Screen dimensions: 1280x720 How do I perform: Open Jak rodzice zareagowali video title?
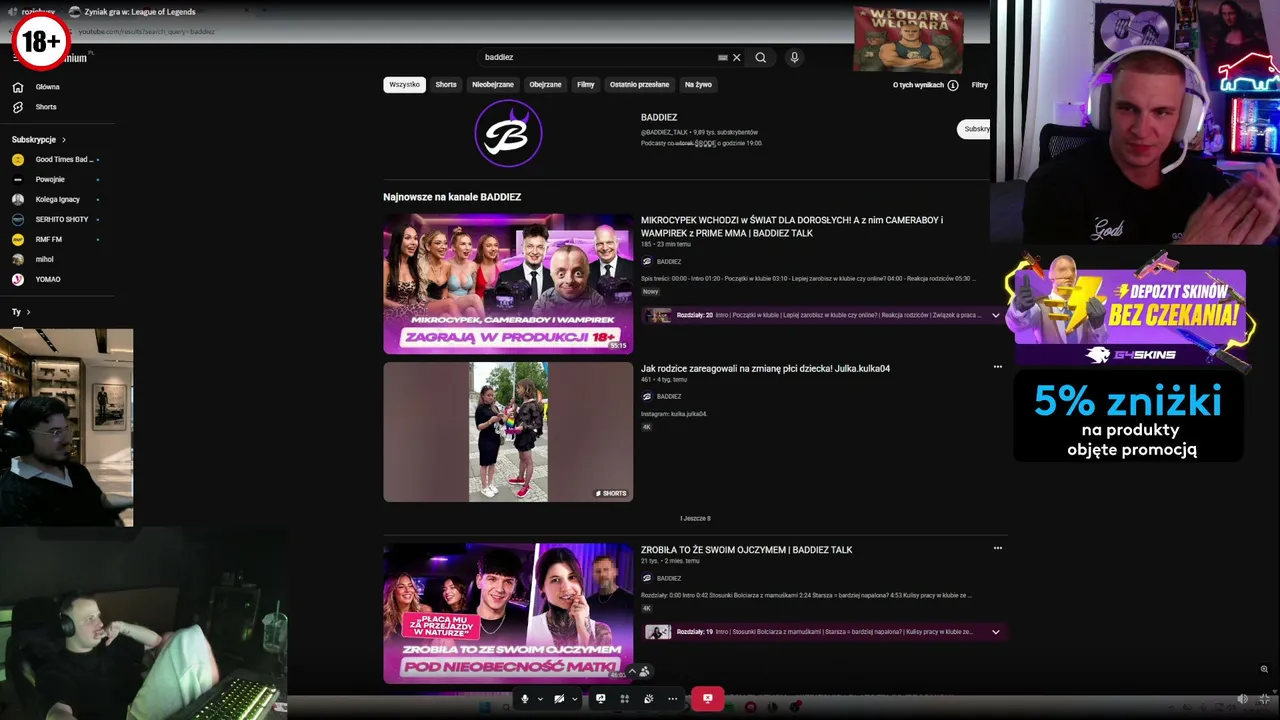click(765, 368)
